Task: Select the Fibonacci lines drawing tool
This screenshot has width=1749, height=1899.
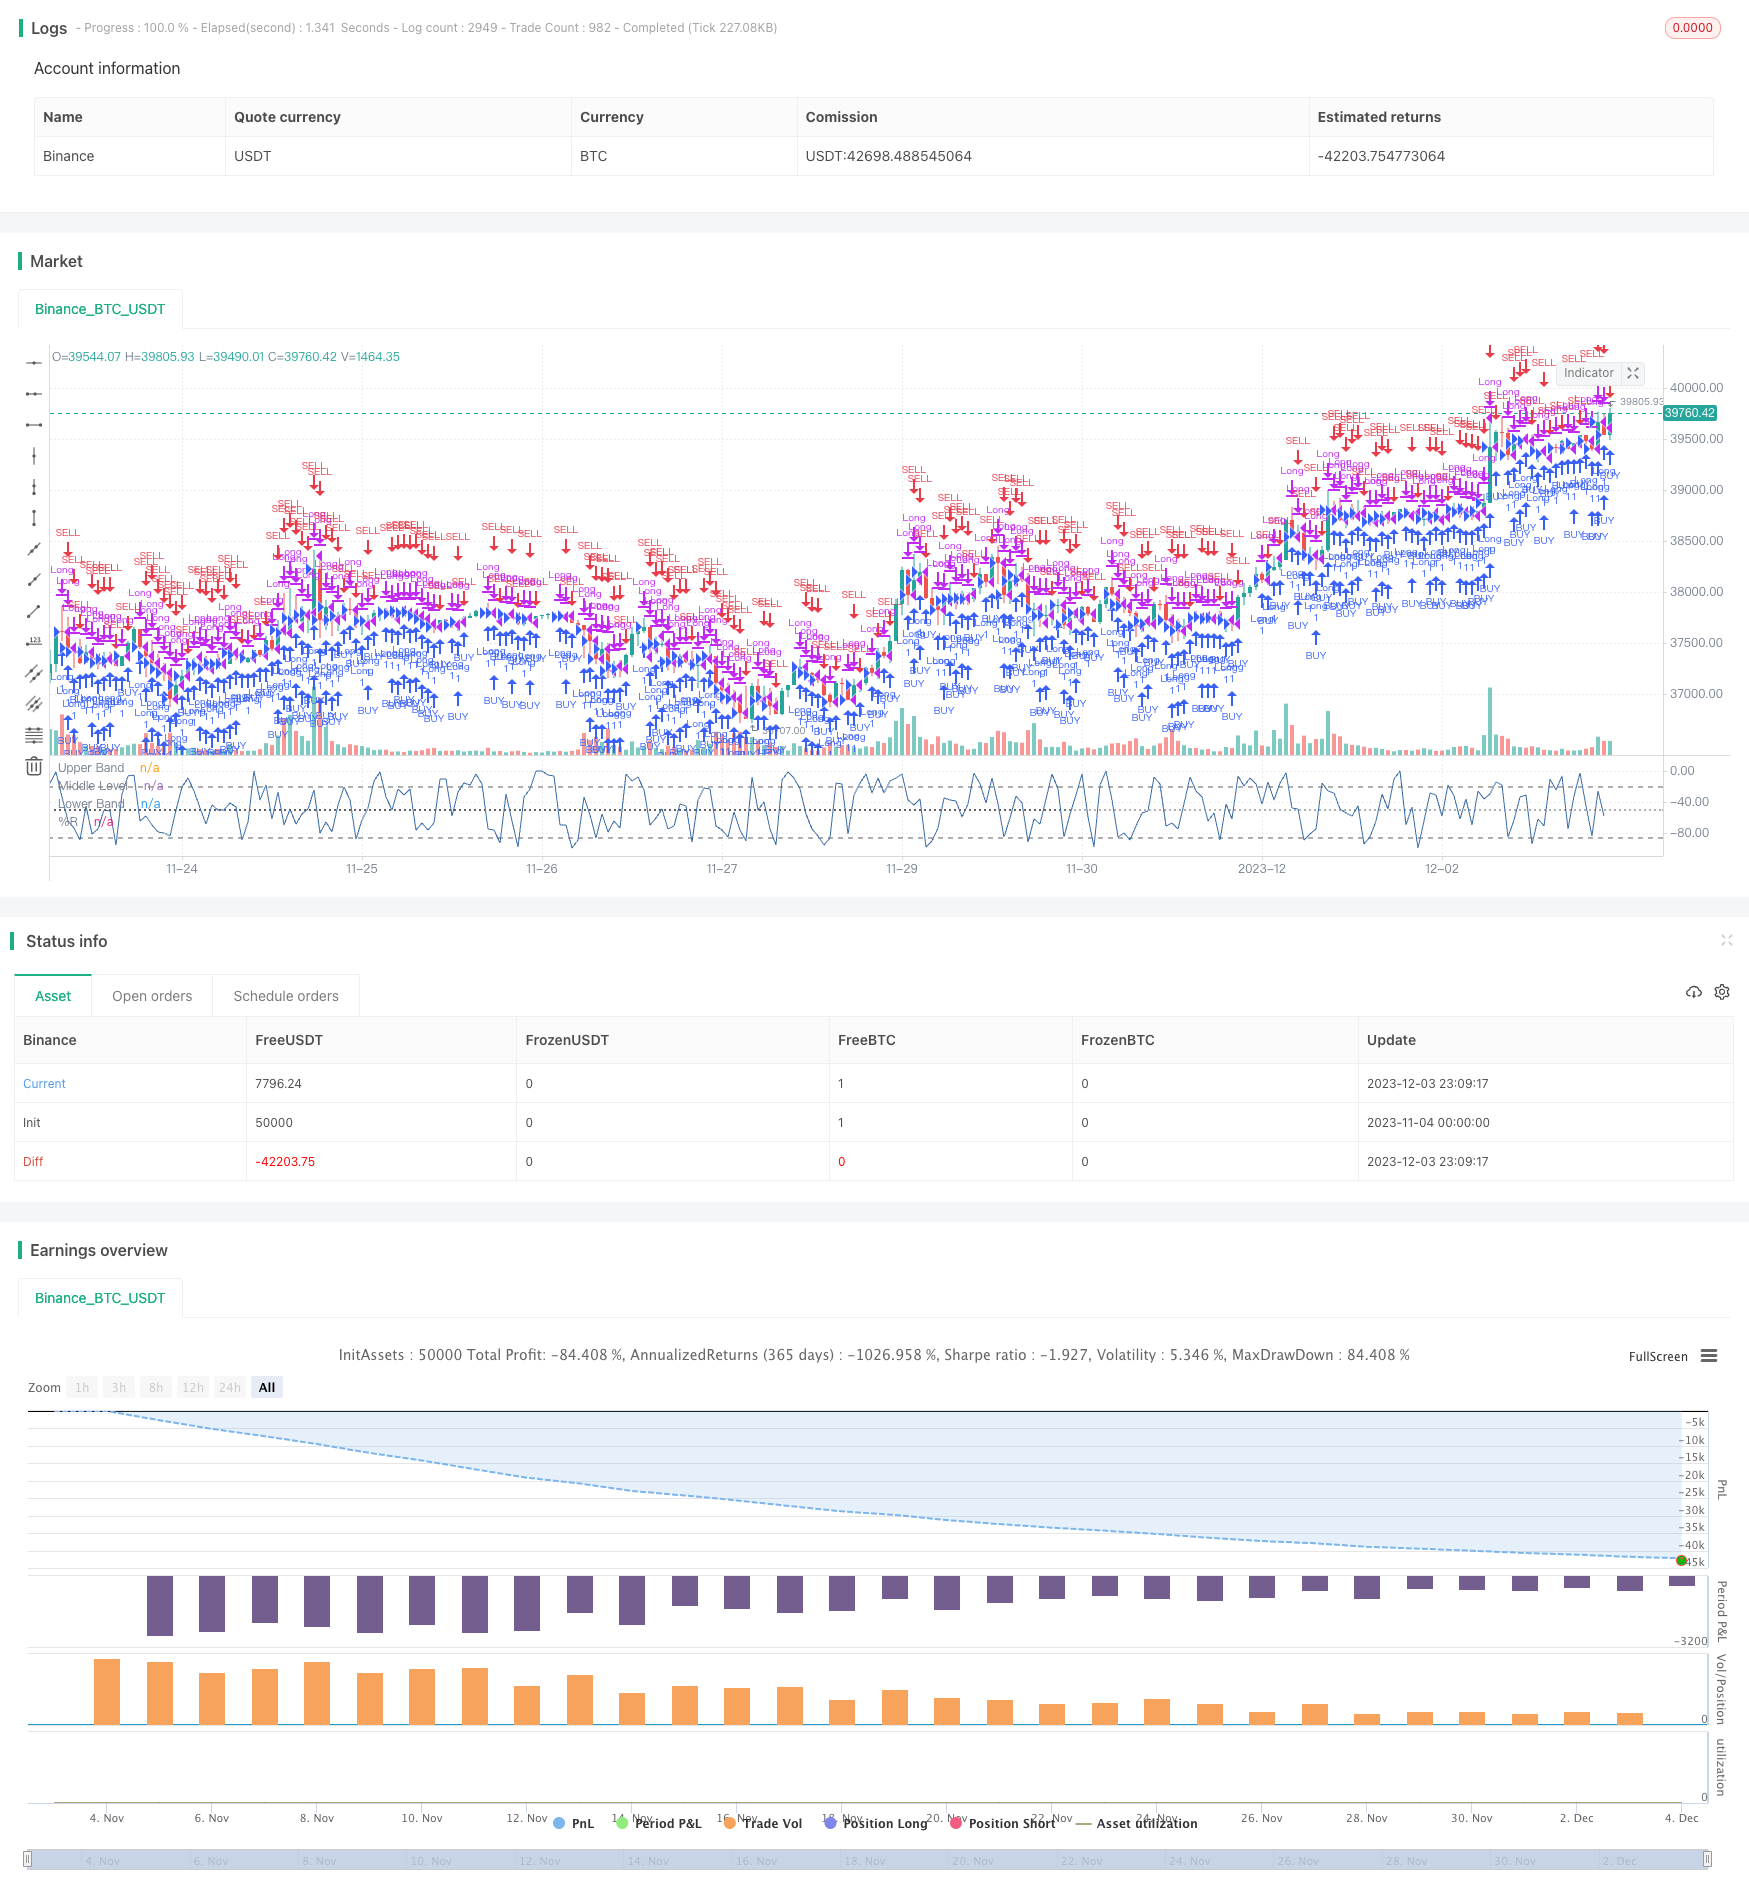Action: tap(34, 735)
